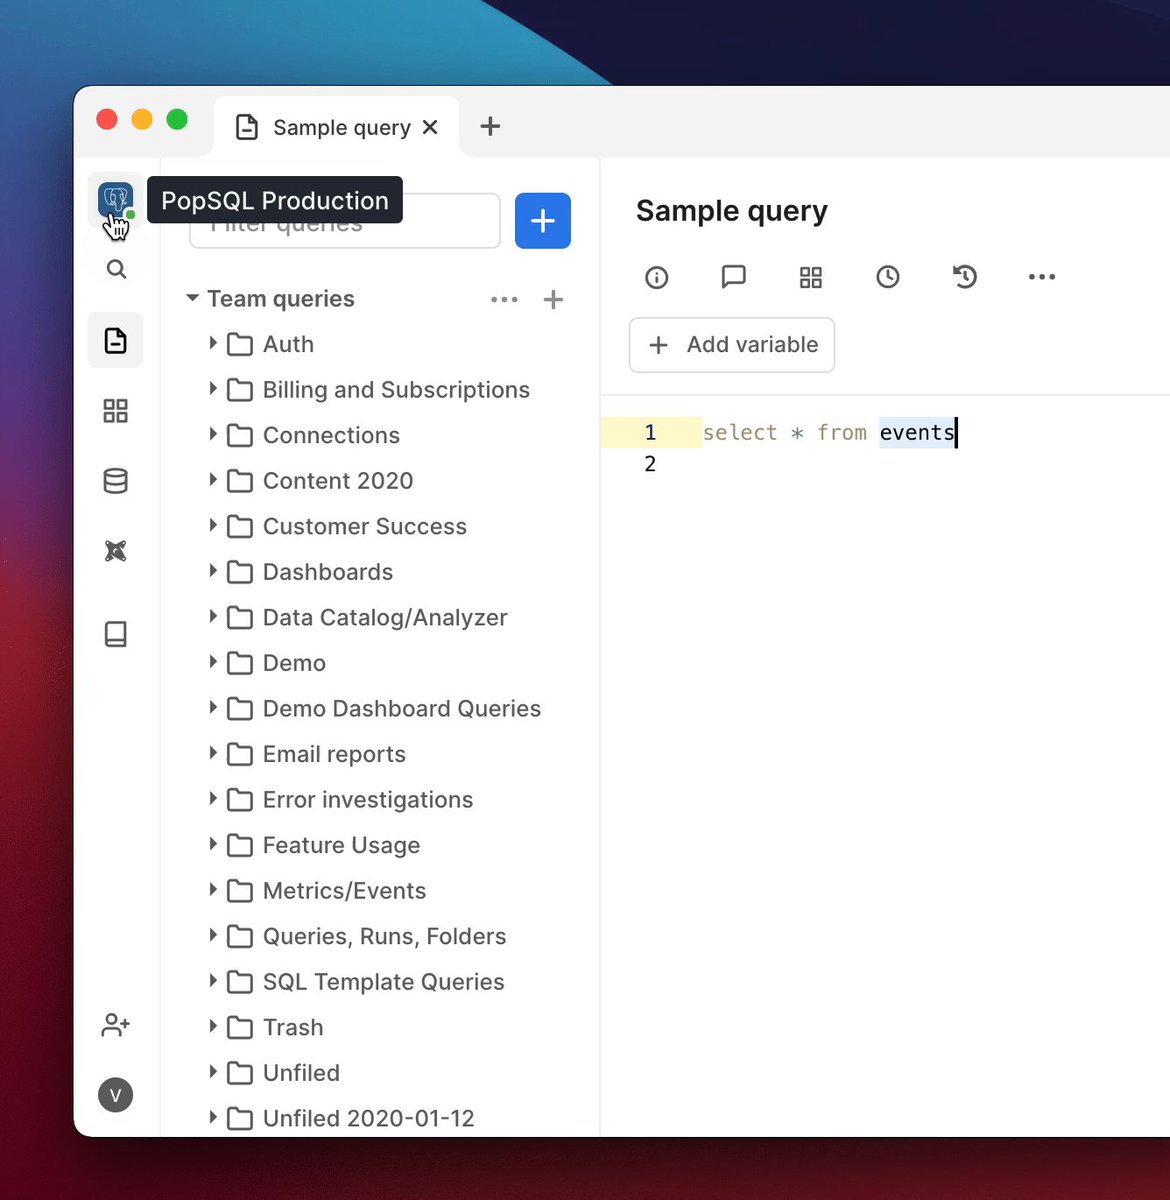
Task: Click the Demo folder icon
Action: coord(240,663)
